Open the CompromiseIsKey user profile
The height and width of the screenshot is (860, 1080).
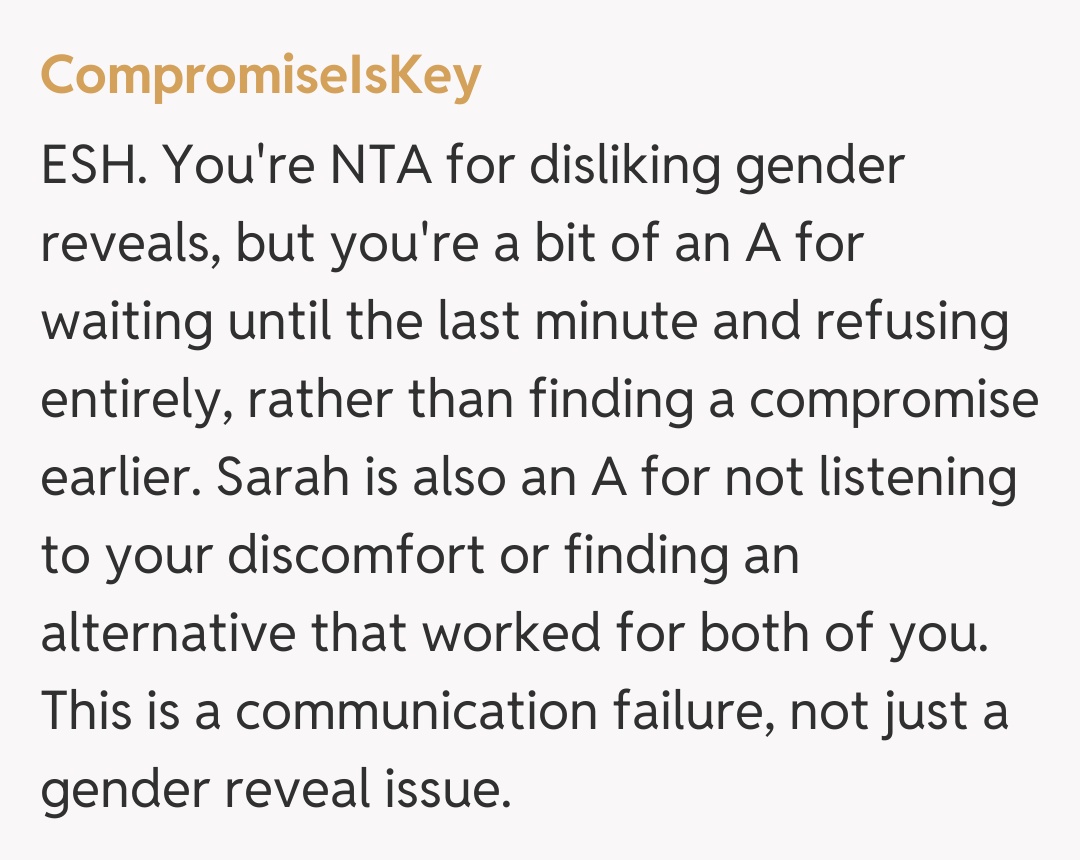[260, 77]
